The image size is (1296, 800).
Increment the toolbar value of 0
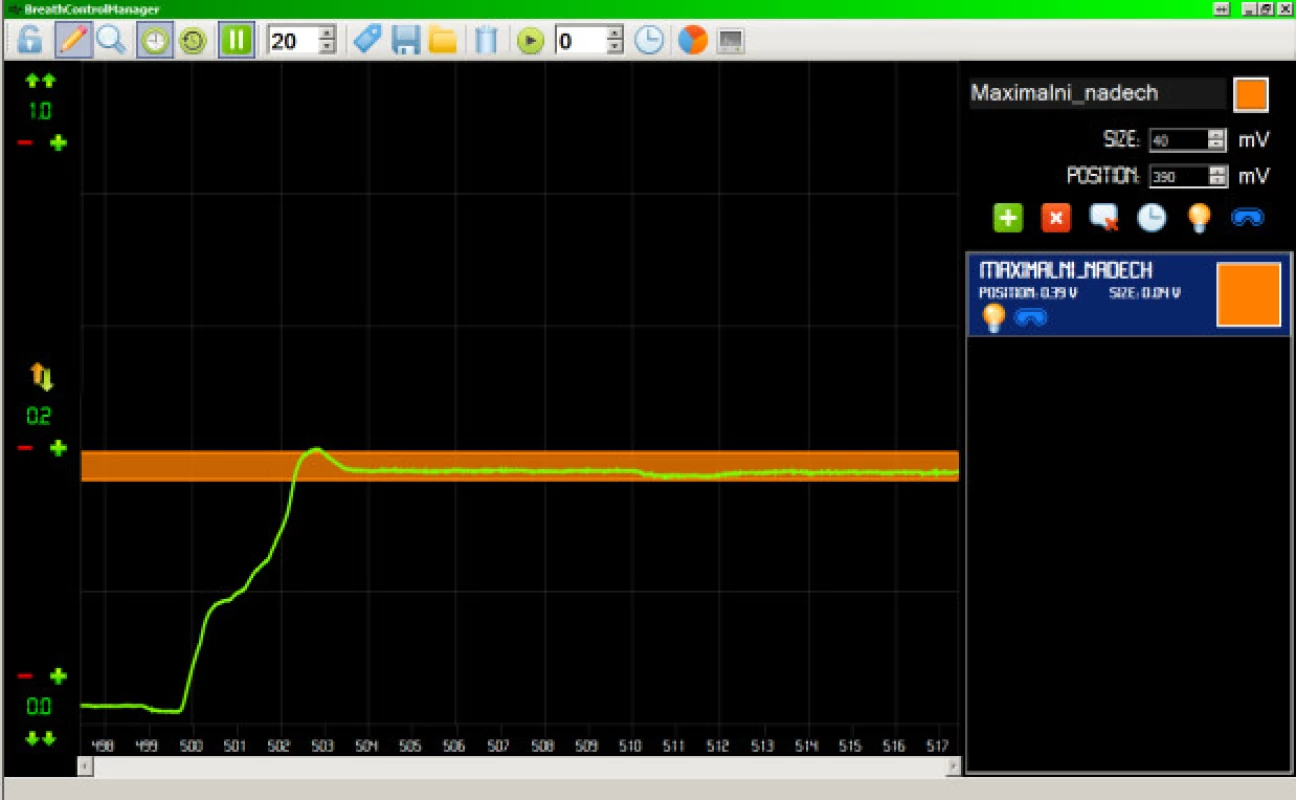(x=615, y=33)
